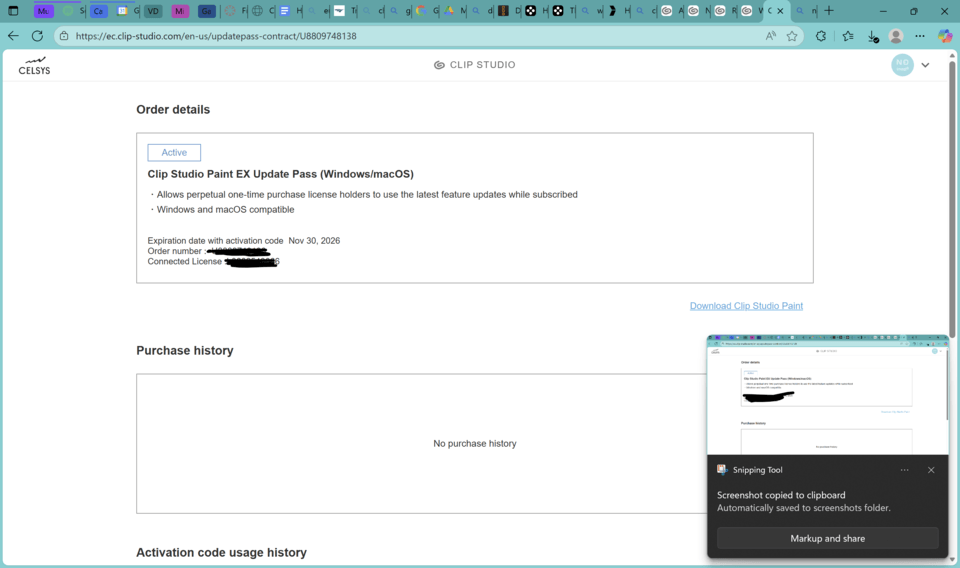
Task: Open the Download Clip Studio Paint link
Action: [746, 306]
